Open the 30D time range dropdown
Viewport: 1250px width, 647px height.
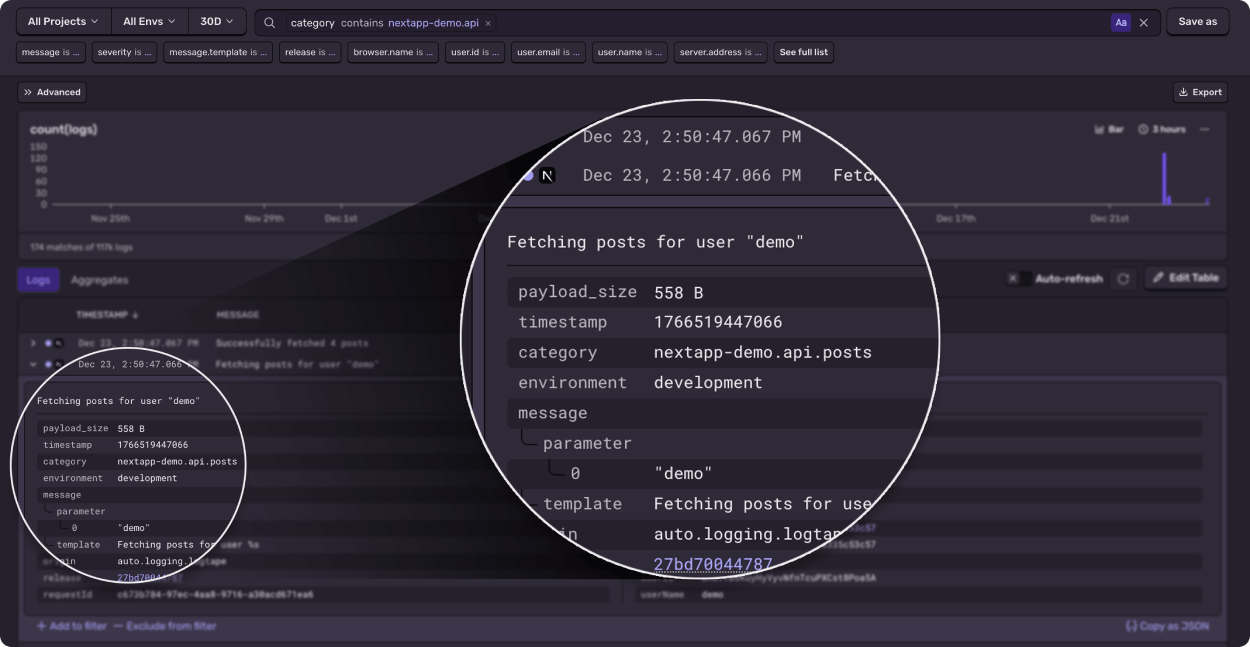tap(216, 21)
